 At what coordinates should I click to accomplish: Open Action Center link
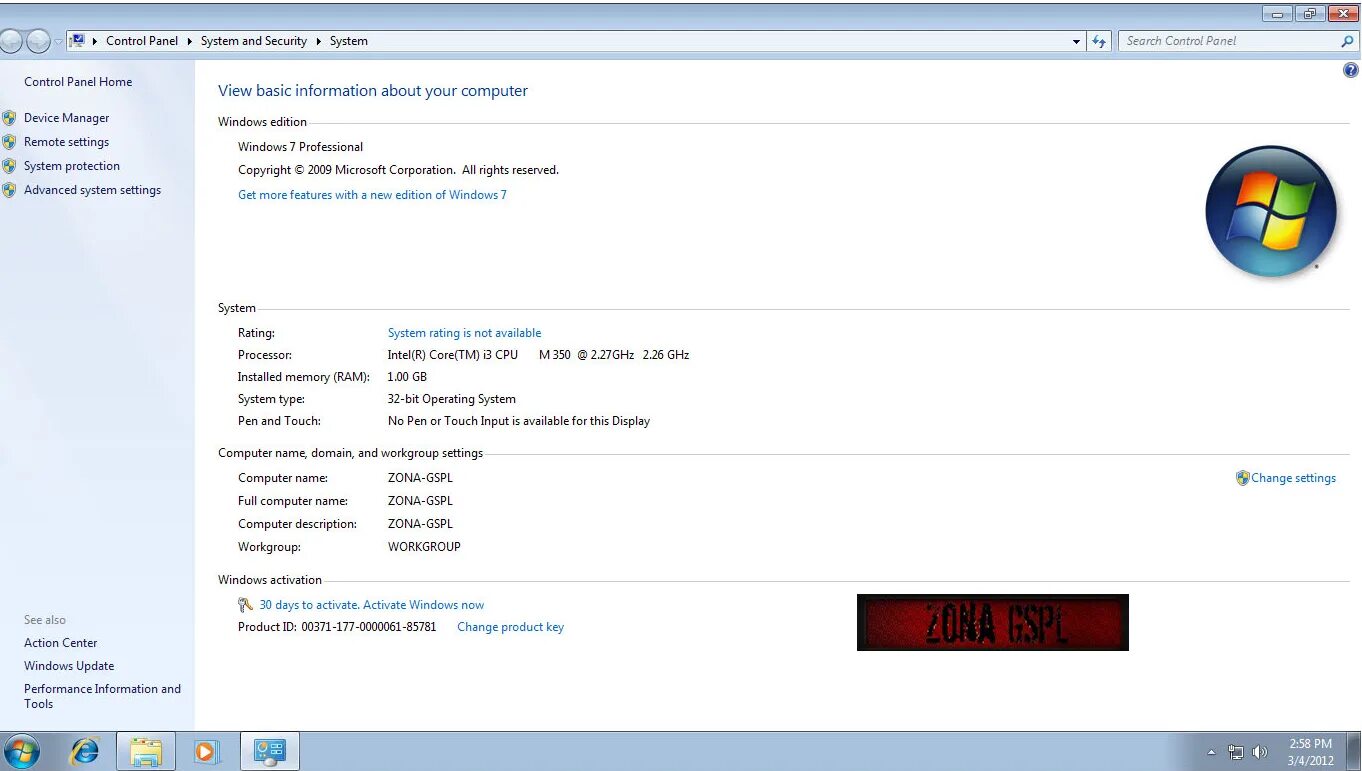[61, 643]
